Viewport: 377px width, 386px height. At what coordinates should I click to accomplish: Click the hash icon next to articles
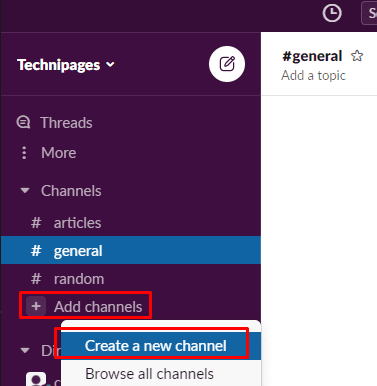[x=36, y=223]
